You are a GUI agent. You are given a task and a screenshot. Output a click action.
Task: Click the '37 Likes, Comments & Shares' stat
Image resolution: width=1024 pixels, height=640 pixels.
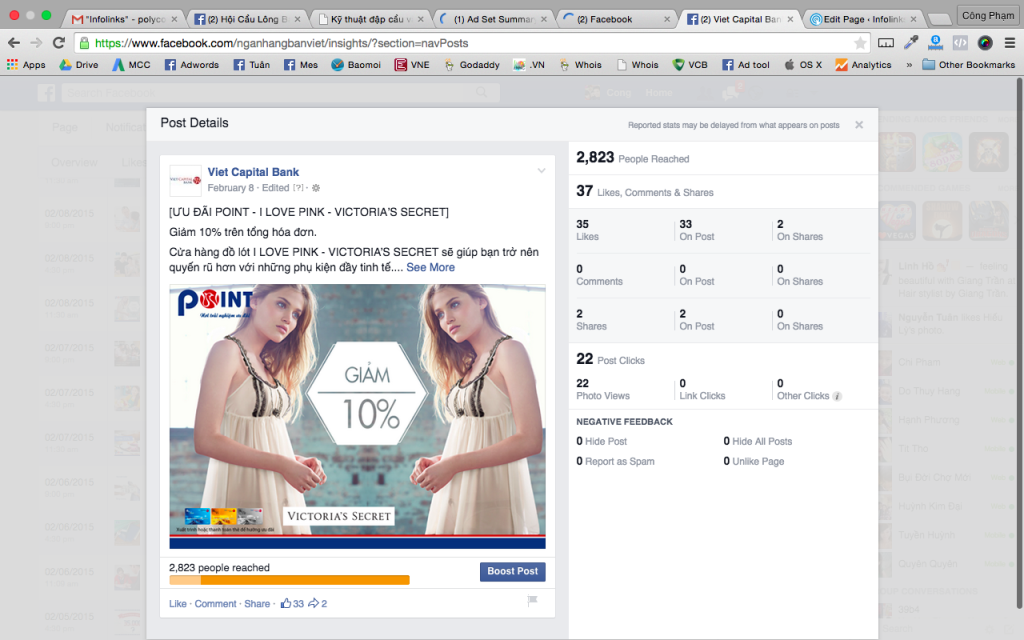[645, 191]
